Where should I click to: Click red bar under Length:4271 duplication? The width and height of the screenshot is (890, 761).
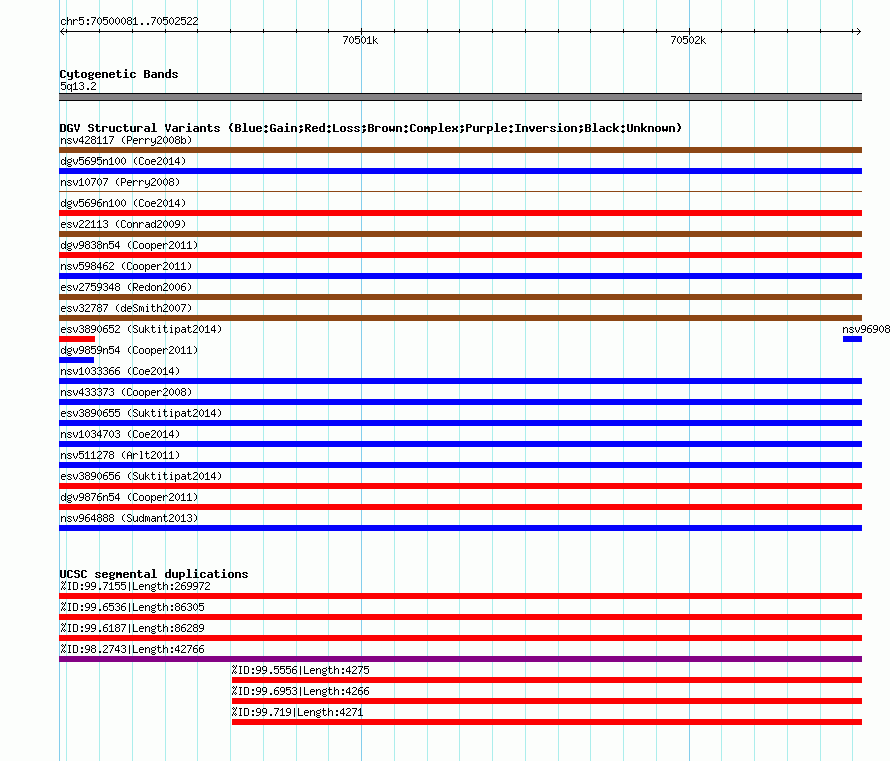(x=547, y=722)
